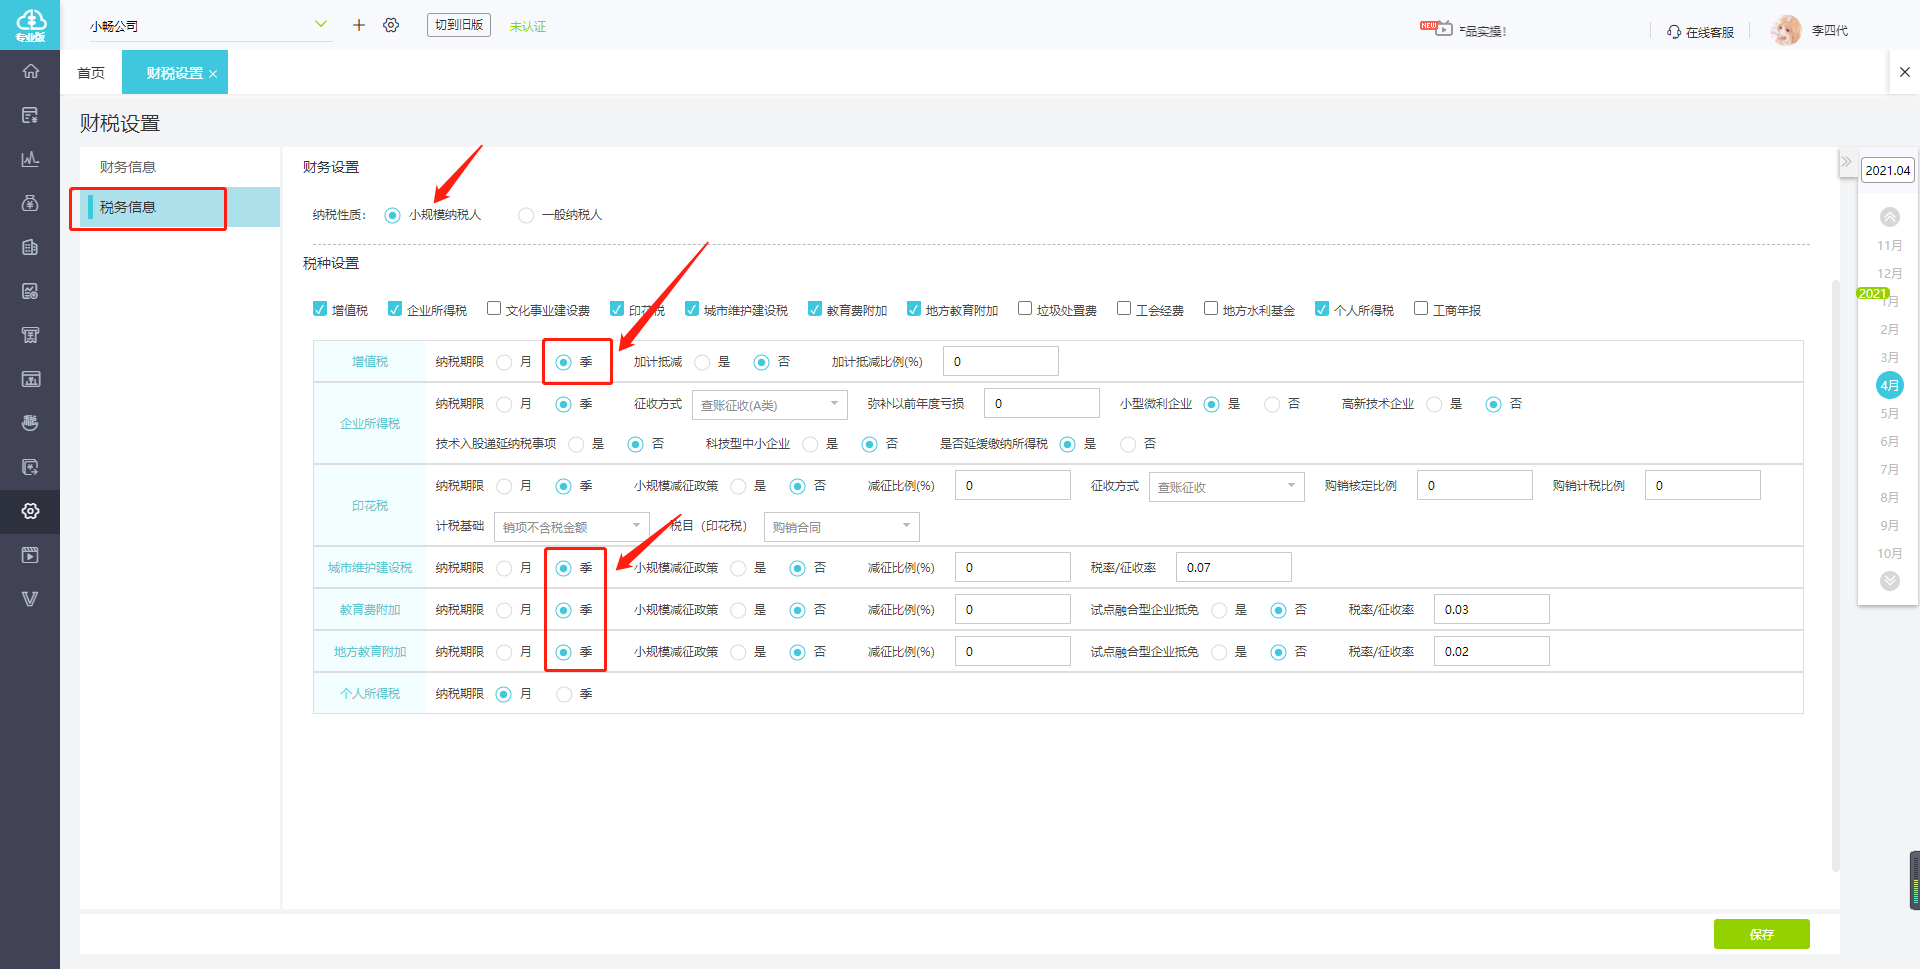The width and height of the screenshot is (1920, 969).
Task: Check the 工商年报 checkbox
Action: click(1421, 309)
